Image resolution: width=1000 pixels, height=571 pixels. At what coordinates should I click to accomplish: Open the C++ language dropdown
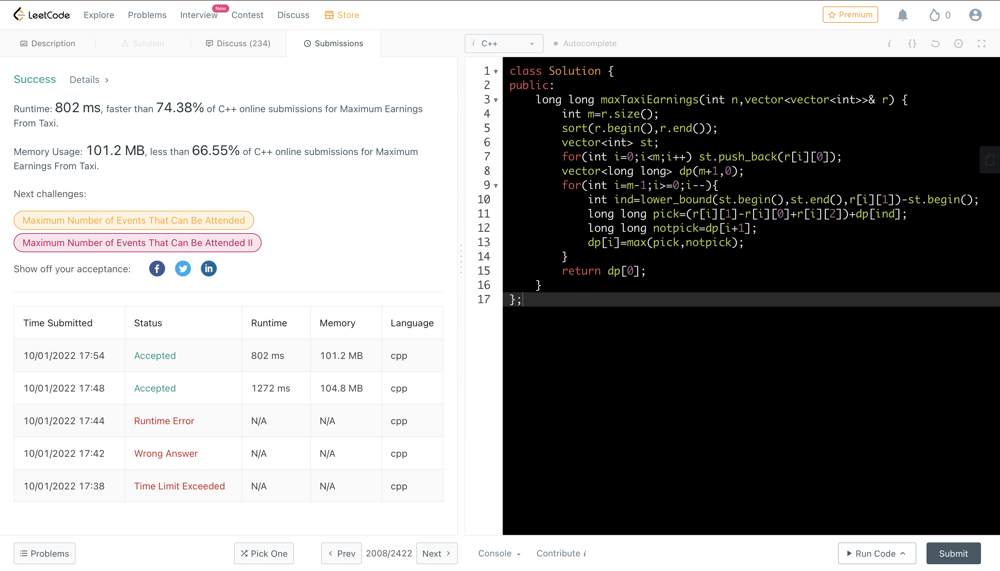[504, 43]
